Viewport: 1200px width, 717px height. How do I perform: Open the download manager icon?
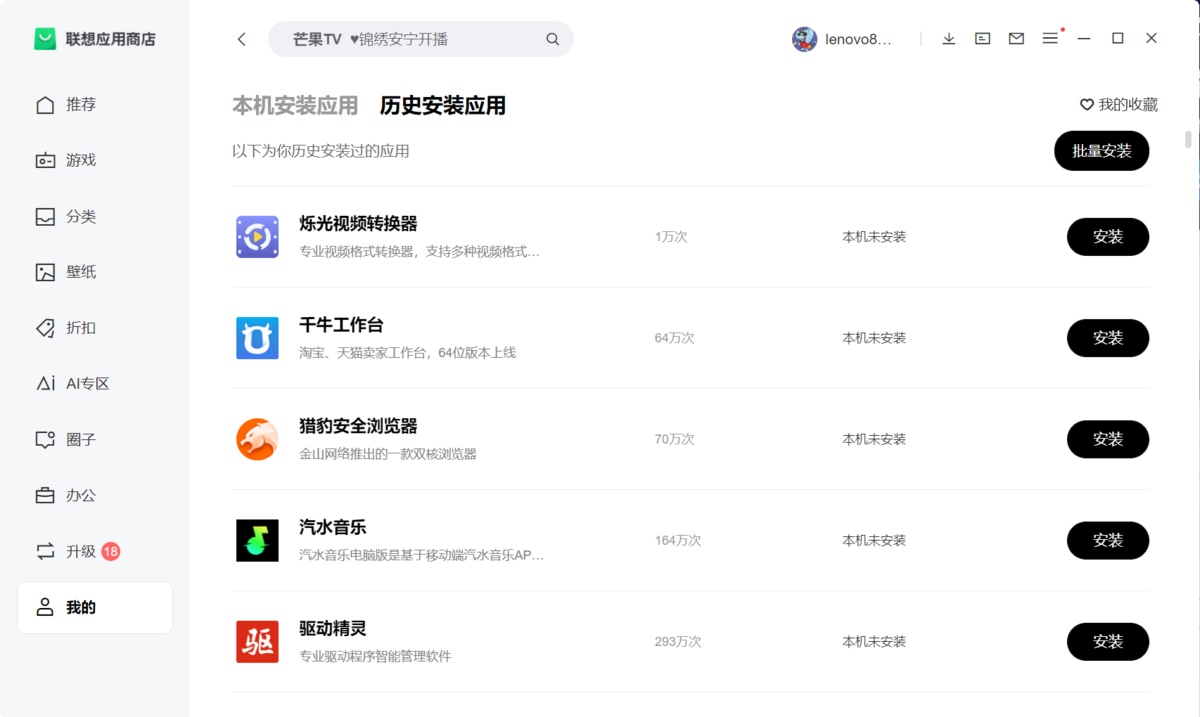[x=947, y=38]
